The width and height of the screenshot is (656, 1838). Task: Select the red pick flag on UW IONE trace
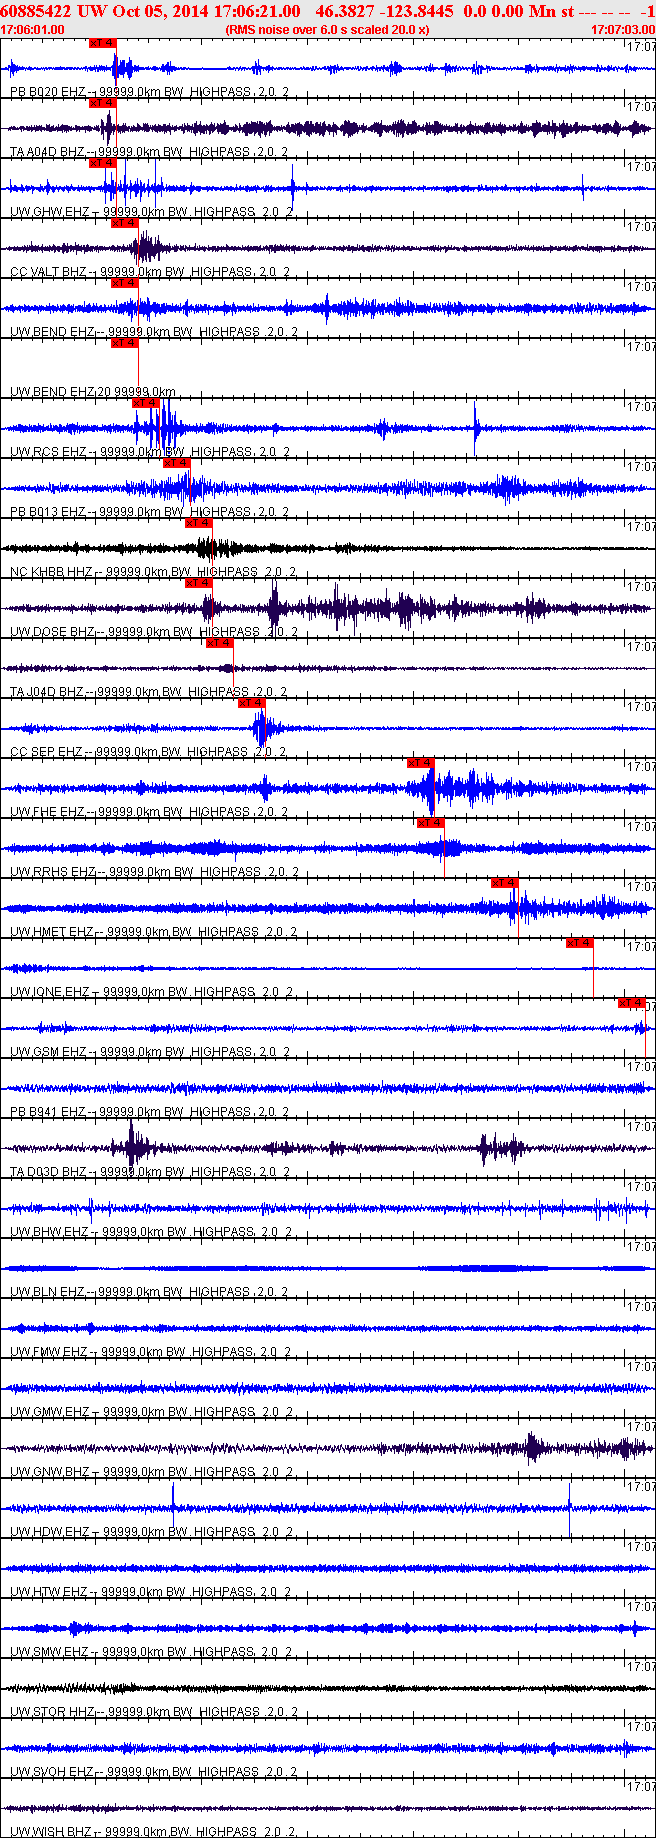tap(580, 943)
